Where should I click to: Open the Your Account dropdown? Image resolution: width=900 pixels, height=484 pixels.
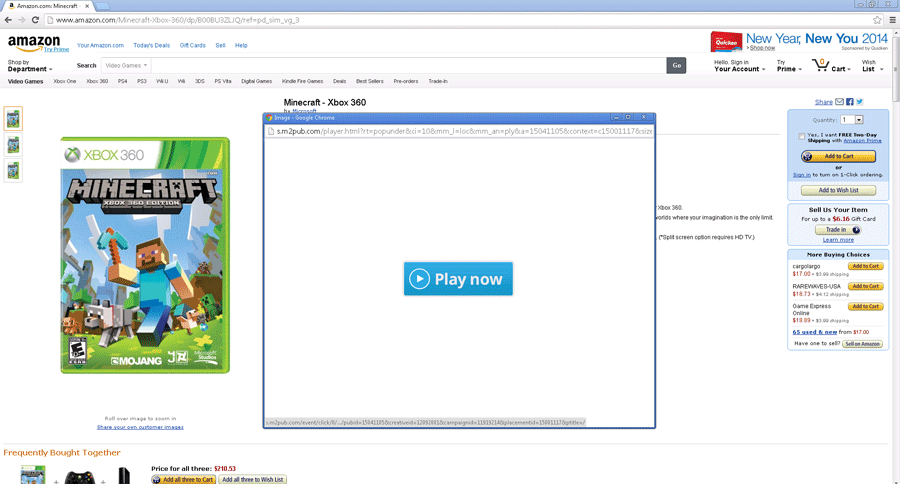(x=739, y=69)
